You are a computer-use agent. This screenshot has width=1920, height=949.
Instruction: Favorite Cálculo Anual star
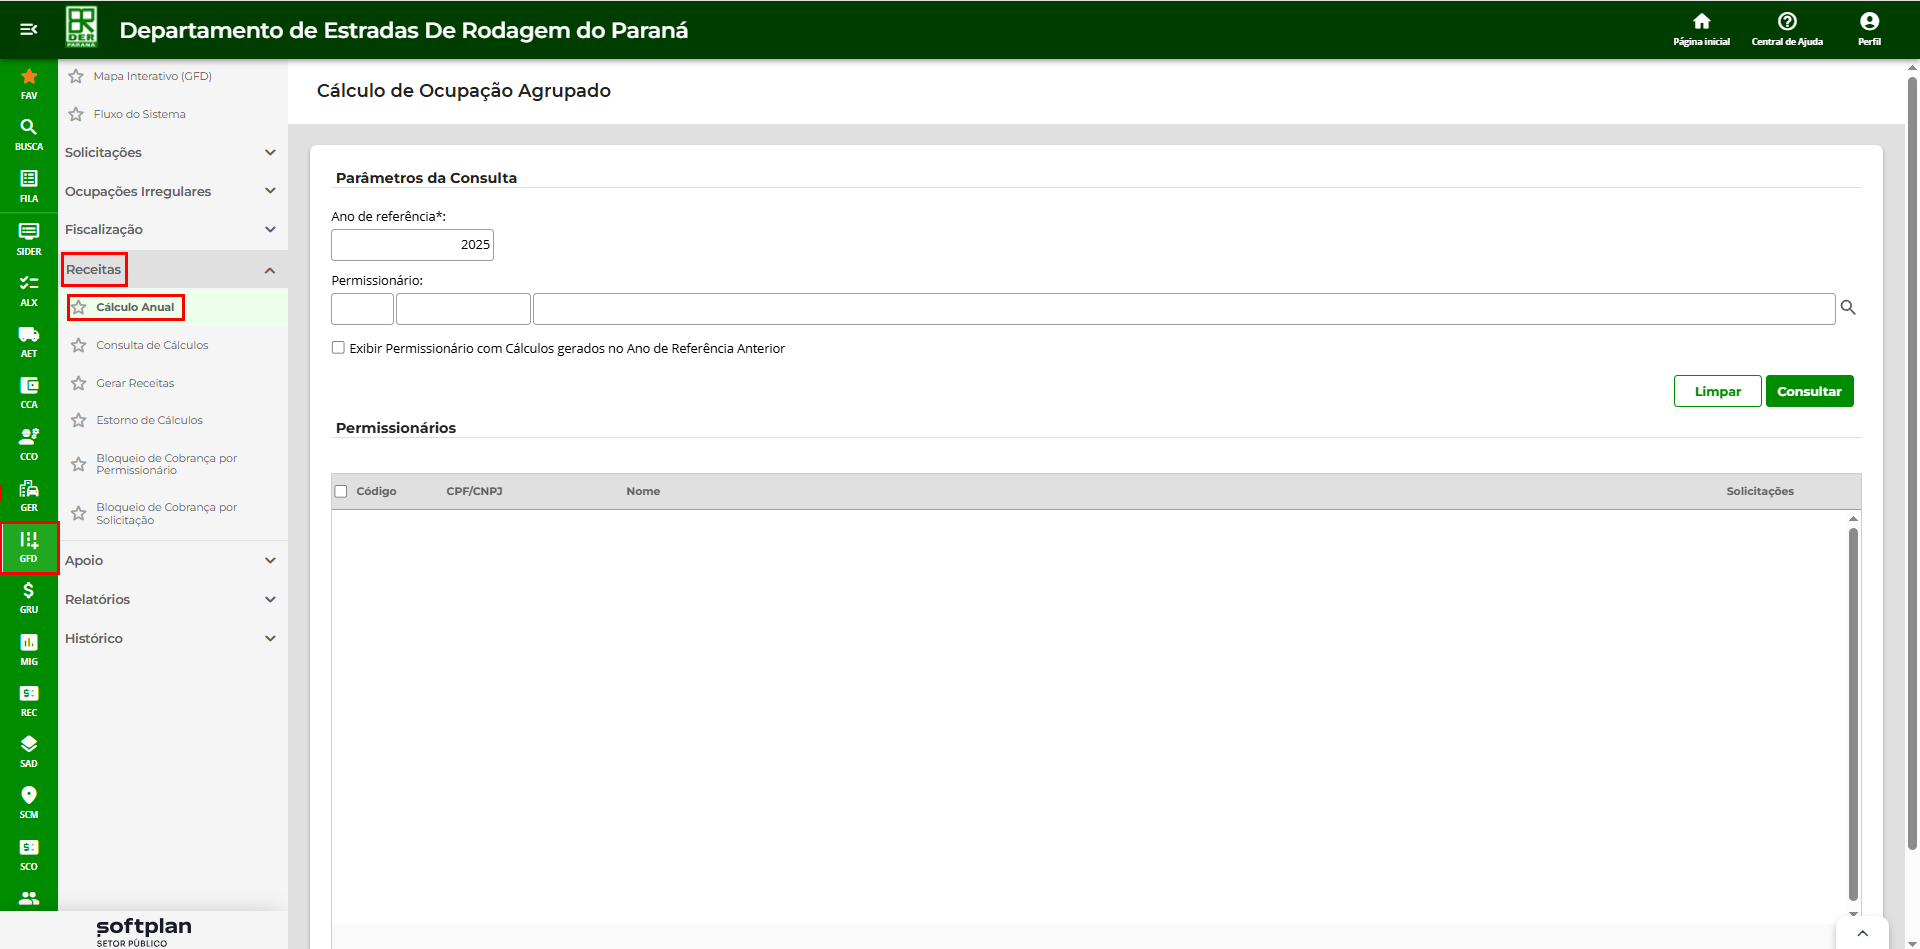79,307
